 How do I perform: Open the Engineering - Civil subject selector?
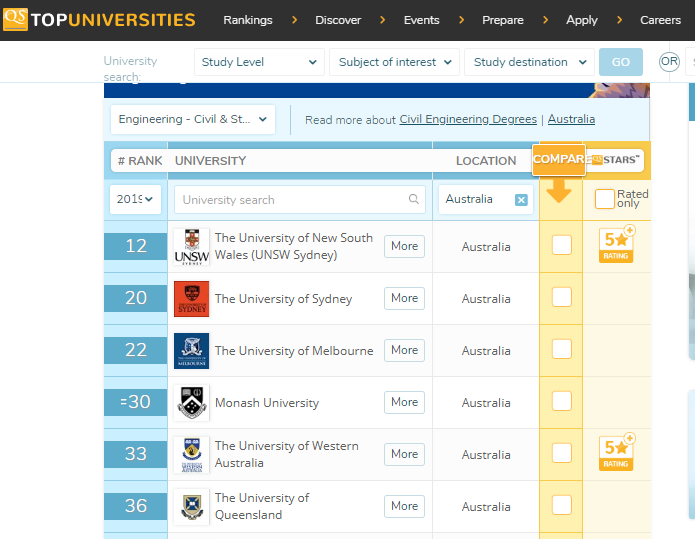(193, 119)
